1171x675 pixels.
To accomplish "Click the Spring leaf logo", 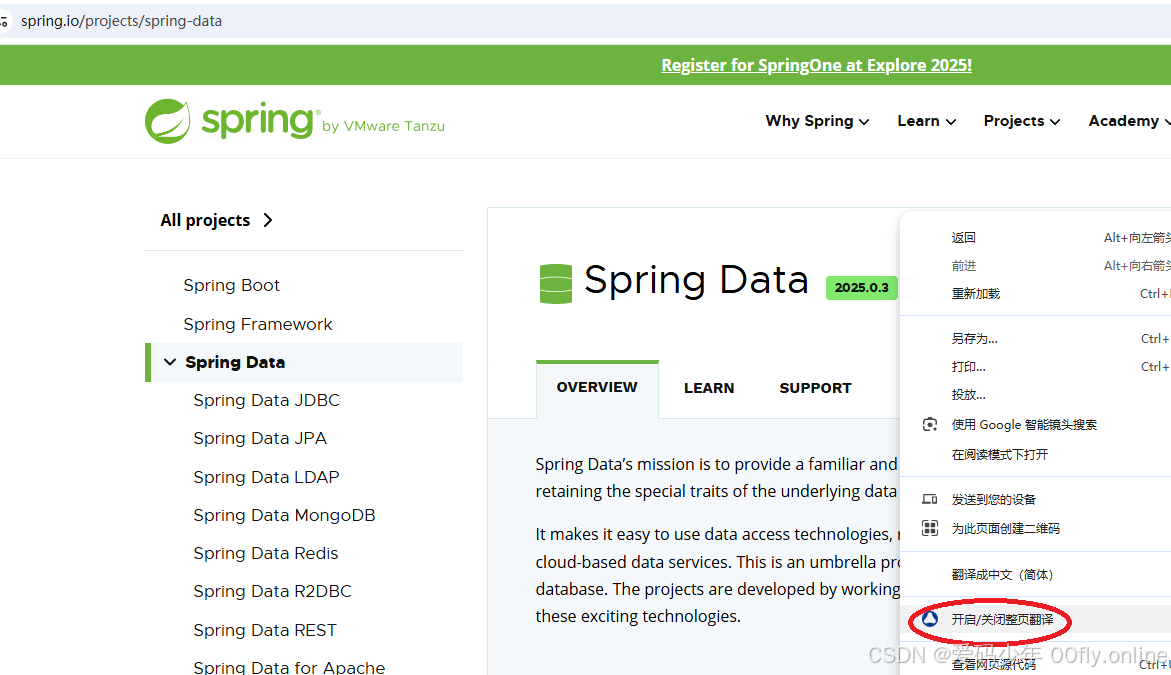I will click(167, 121).
